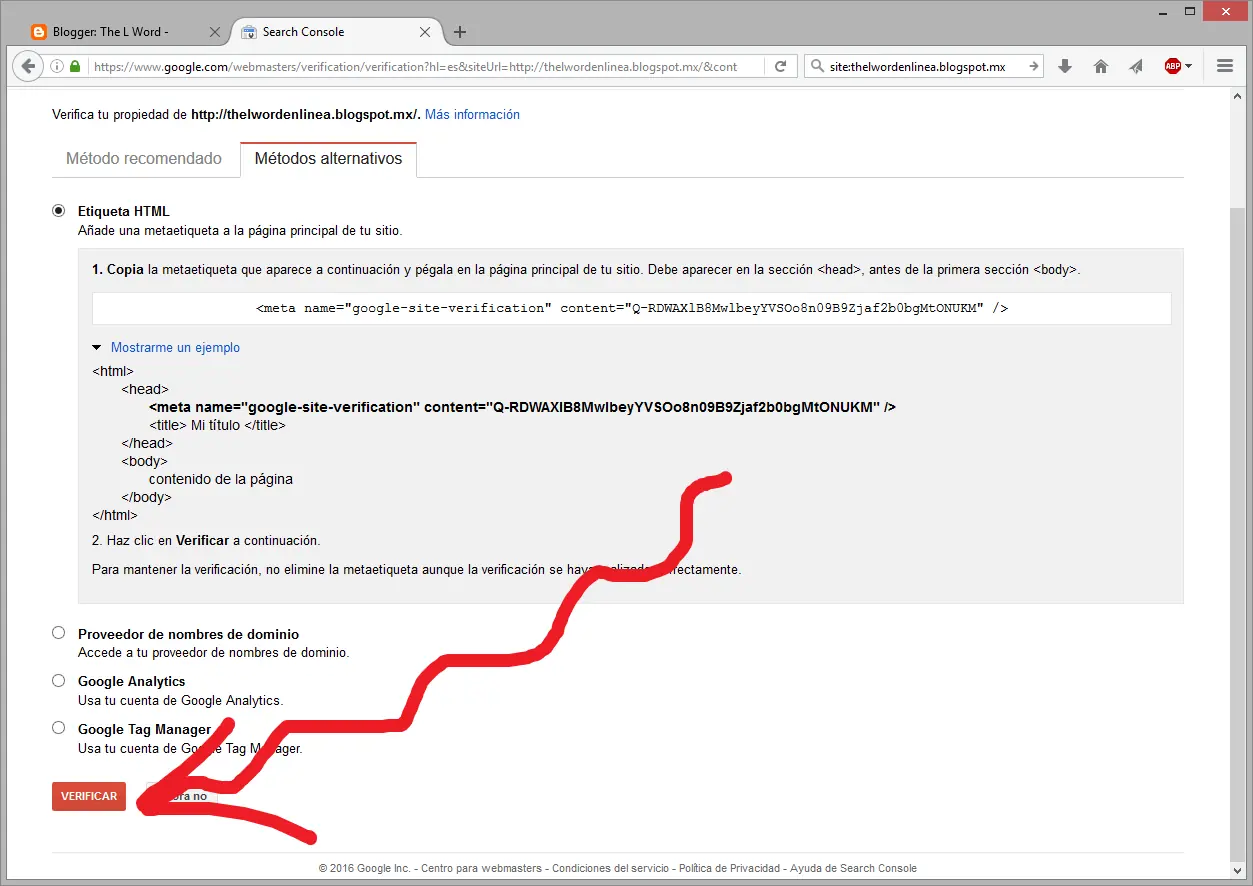Select the Etiqueta HTML radio button
The image size is (1253, 886).
58,211
